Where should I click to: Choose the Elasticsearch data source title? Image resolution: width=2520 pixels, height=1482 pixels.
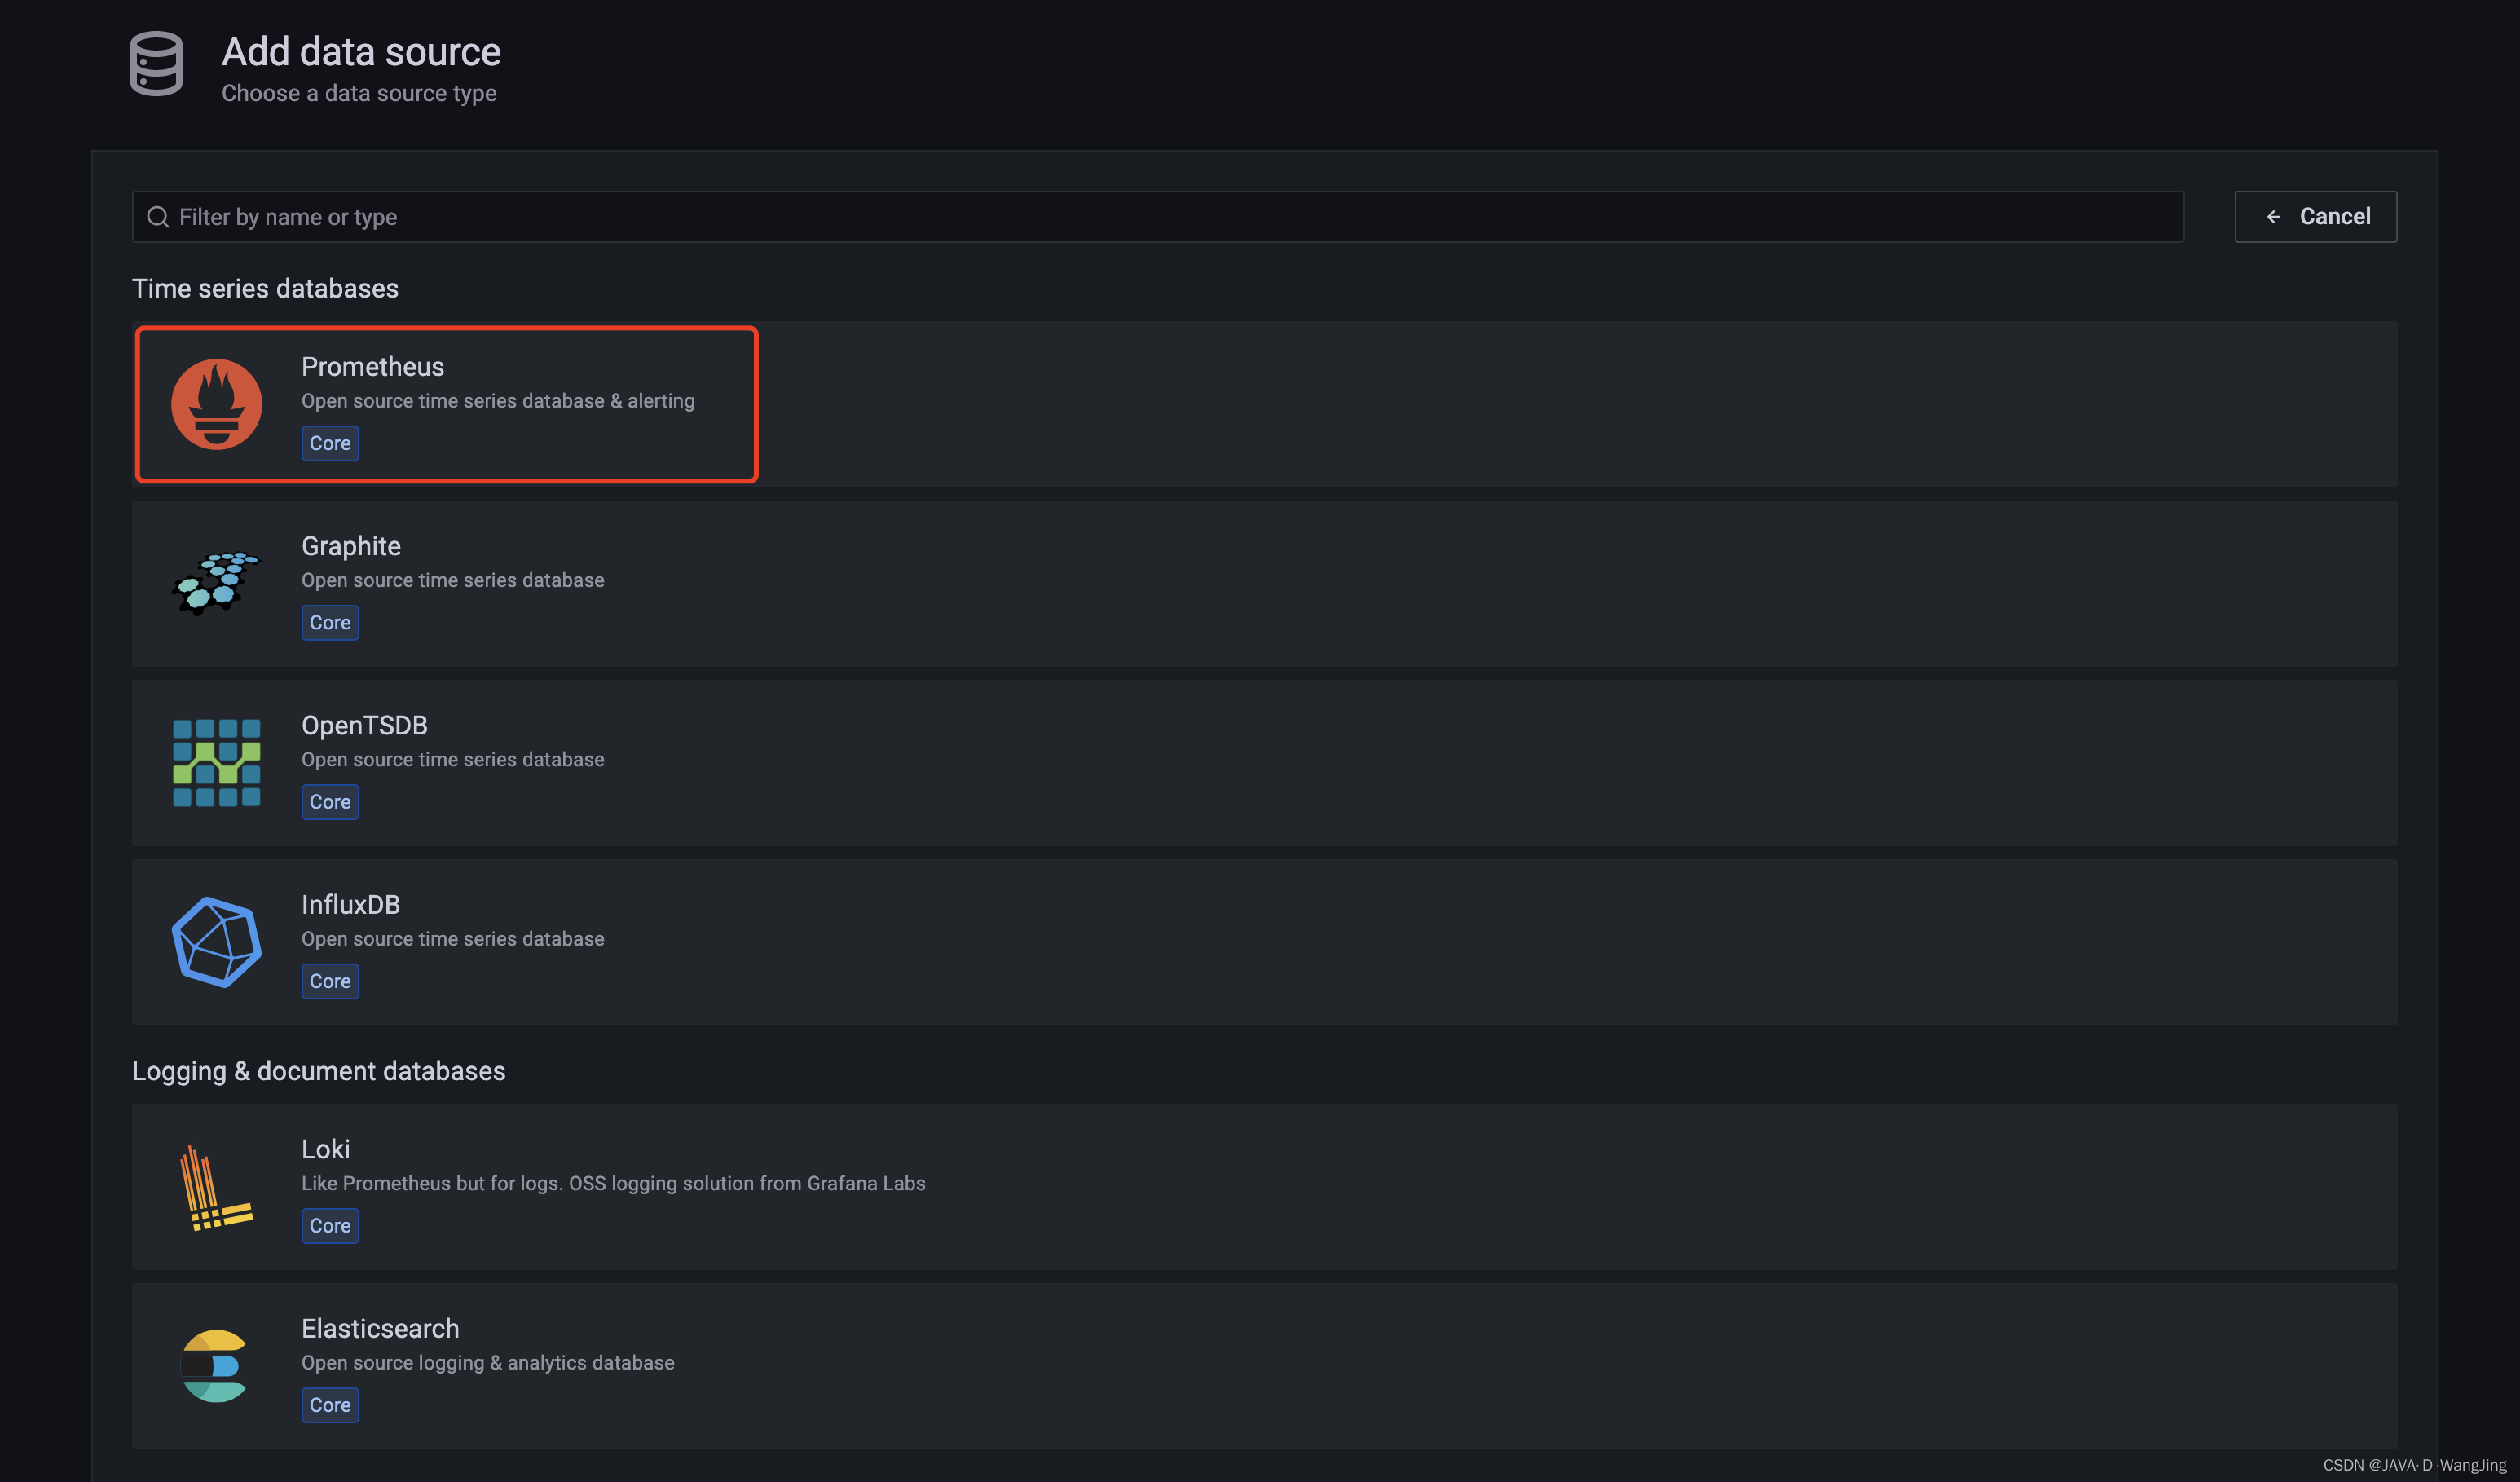[x=380, y=1328]
